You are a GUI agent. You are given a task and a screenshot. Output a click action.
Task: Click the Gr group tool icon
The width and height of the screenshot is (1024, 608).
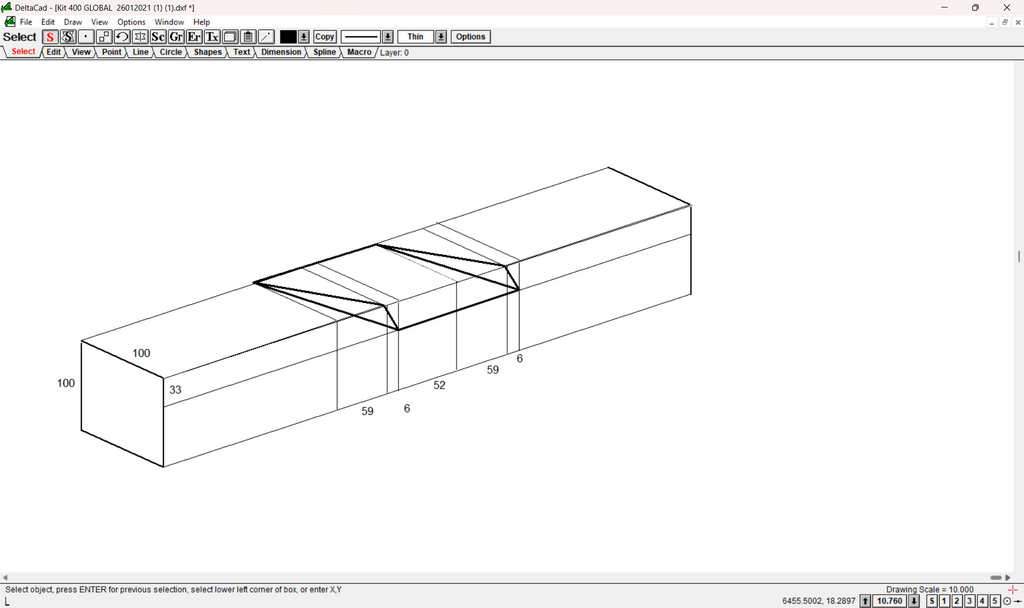point(176,37)
